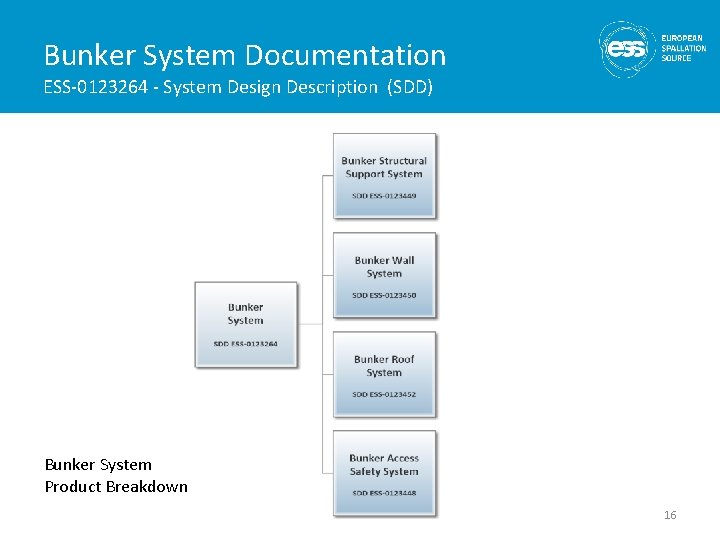The image size is (720, 540).
Task: Click the slide page number 16
Action: [670, 515]
